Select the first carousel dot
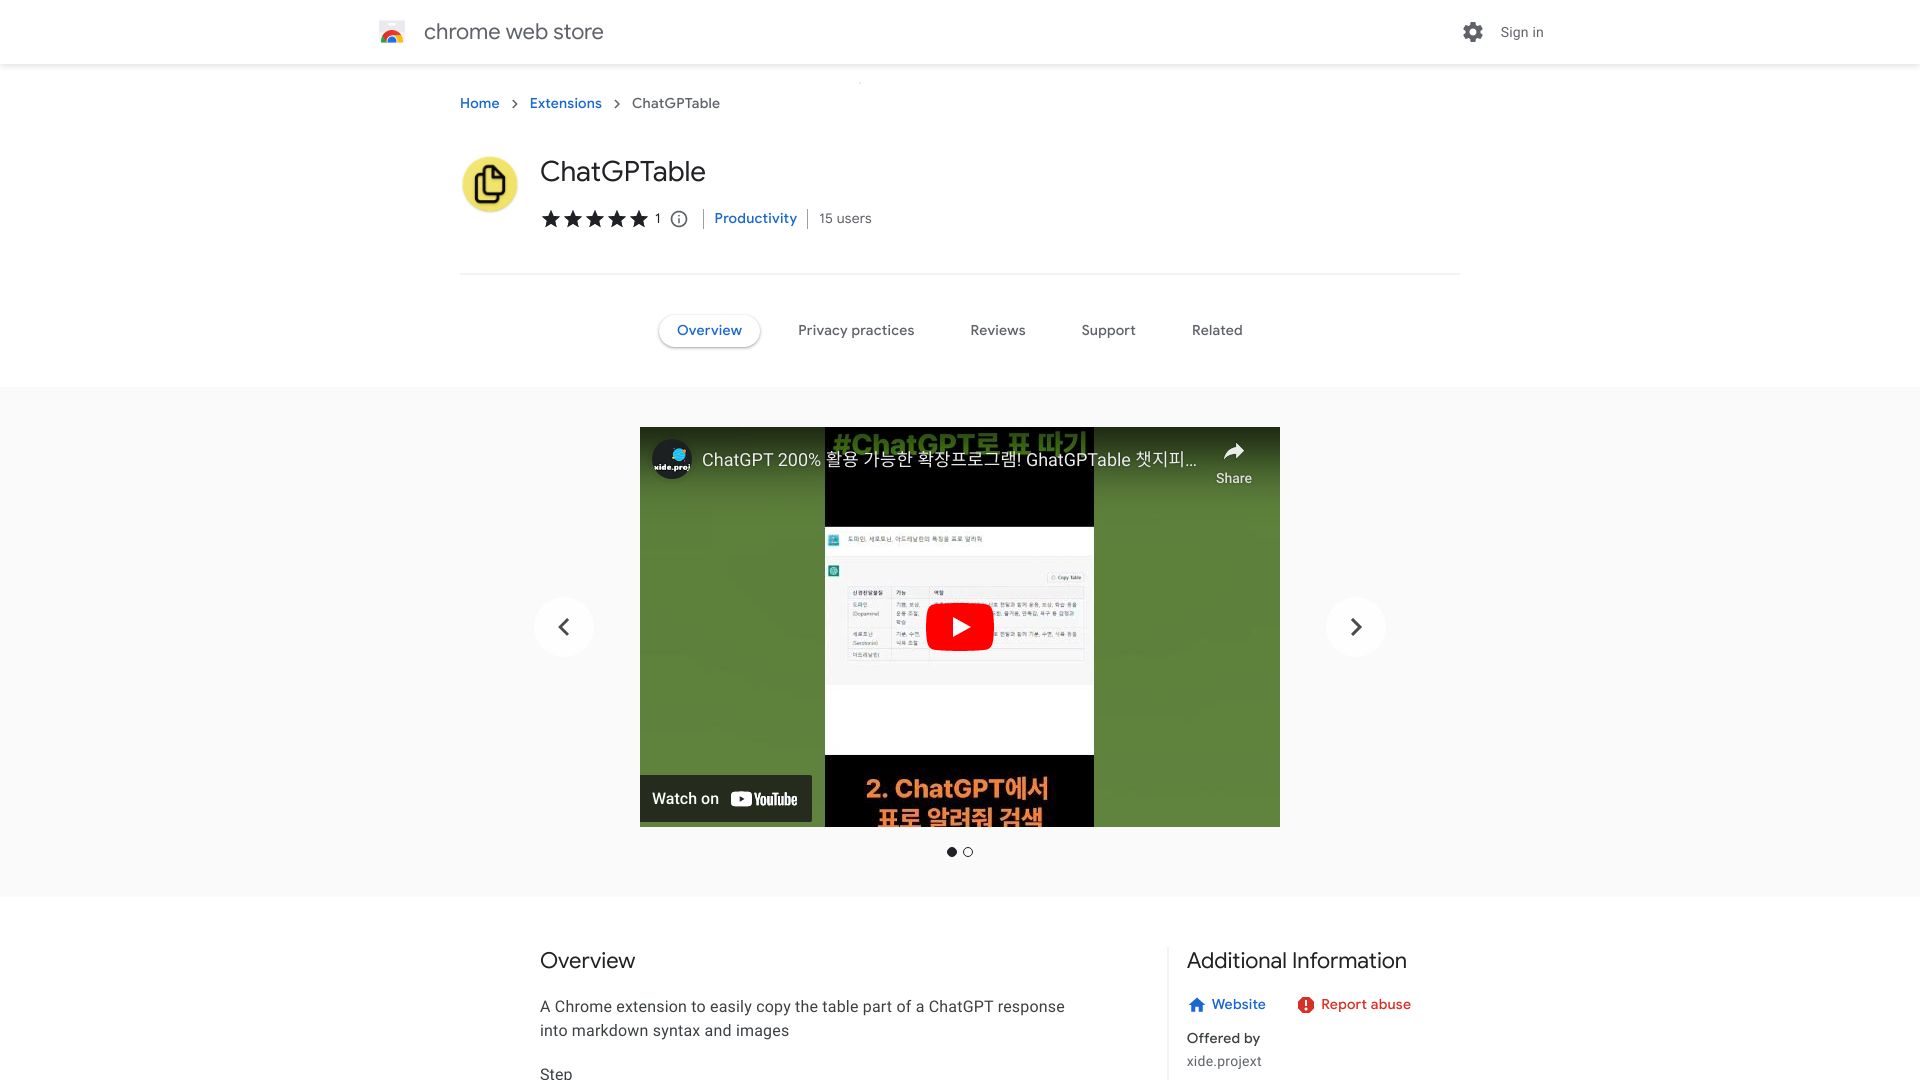1920x1080 pixels. [952, 852]
